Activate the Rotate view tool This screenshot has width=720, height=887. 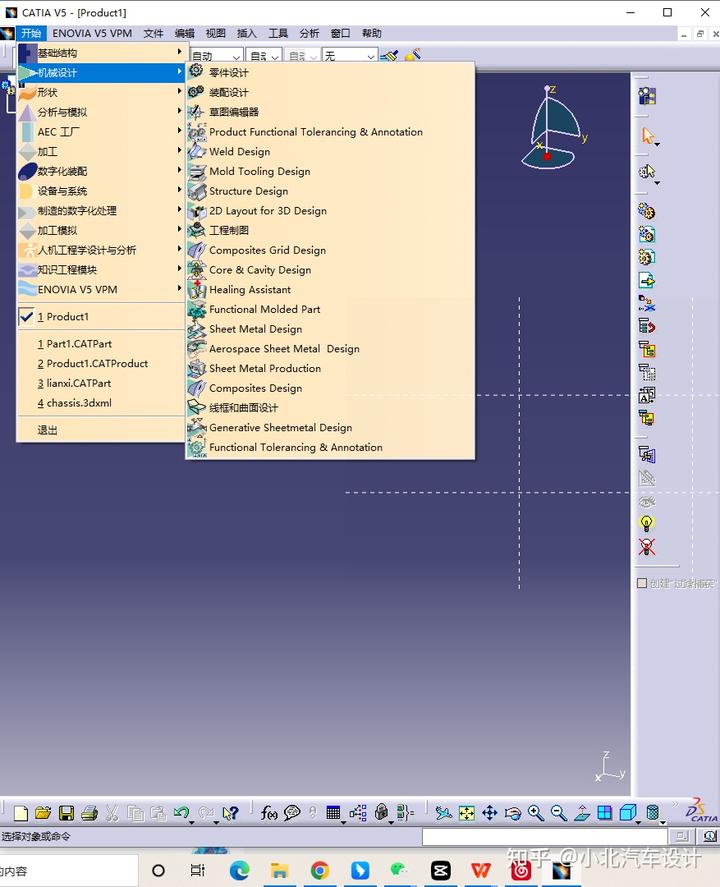512,813
